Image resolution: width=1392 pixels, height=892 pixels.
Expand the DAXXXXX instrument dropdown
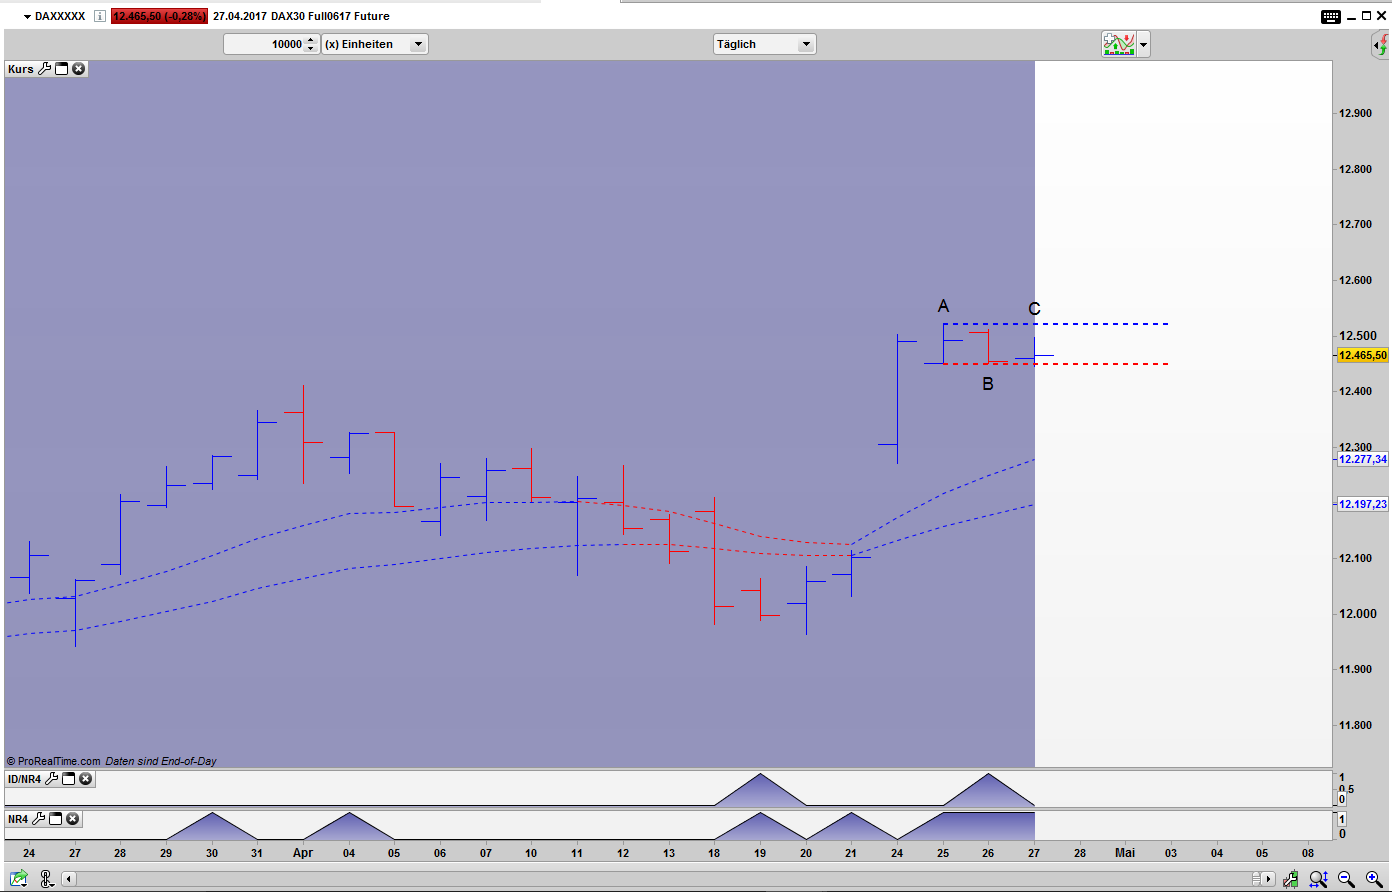(28, 17)
